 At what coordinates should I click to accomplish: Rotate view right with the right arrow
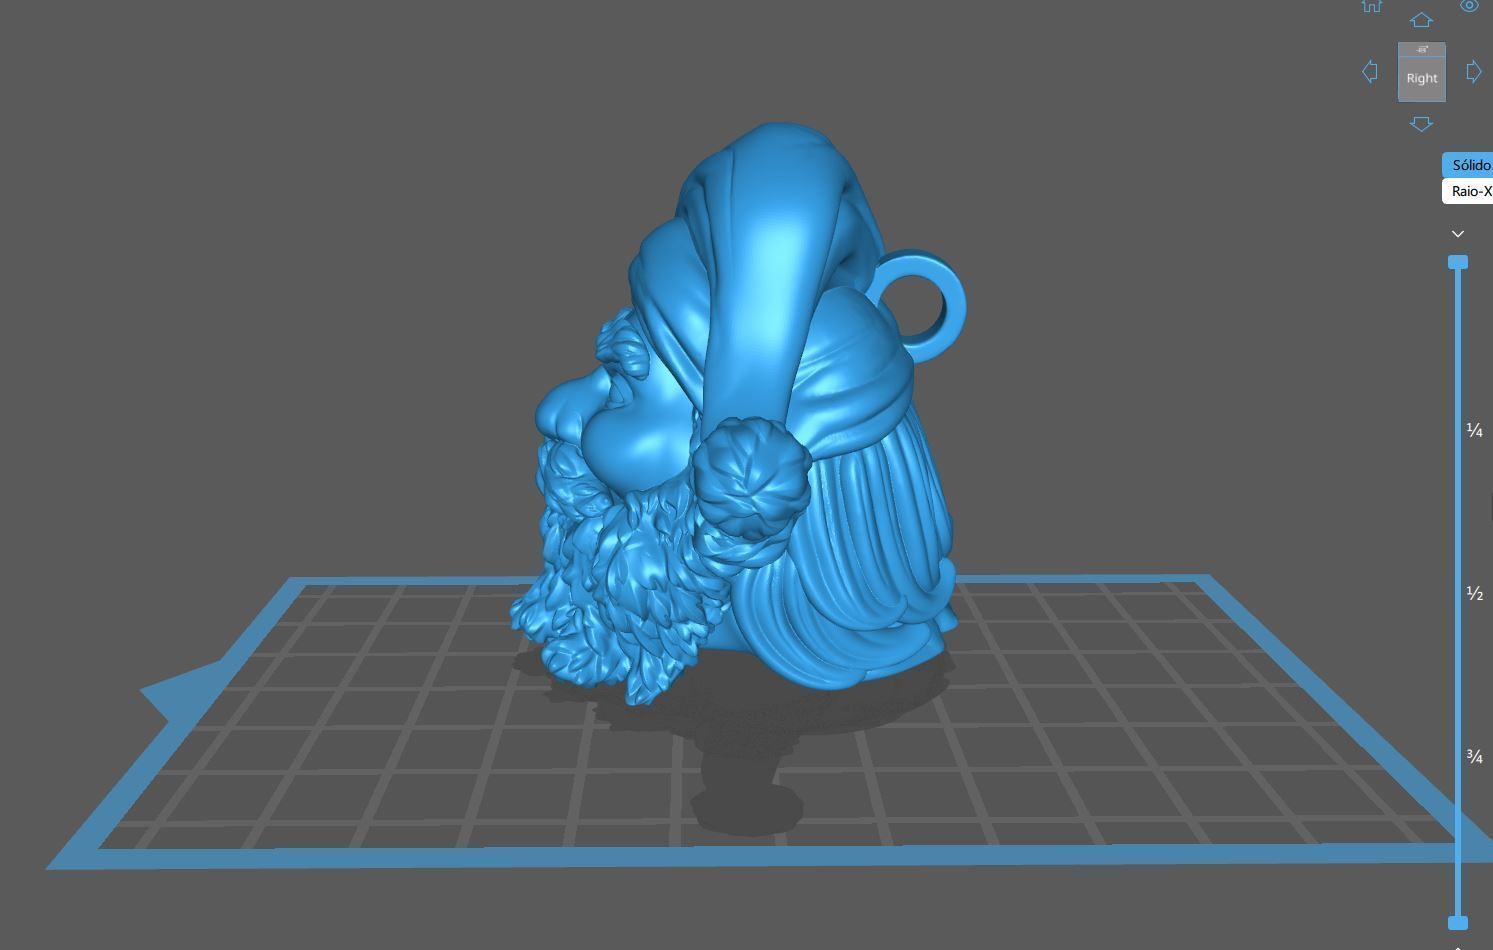point(1473,72)
